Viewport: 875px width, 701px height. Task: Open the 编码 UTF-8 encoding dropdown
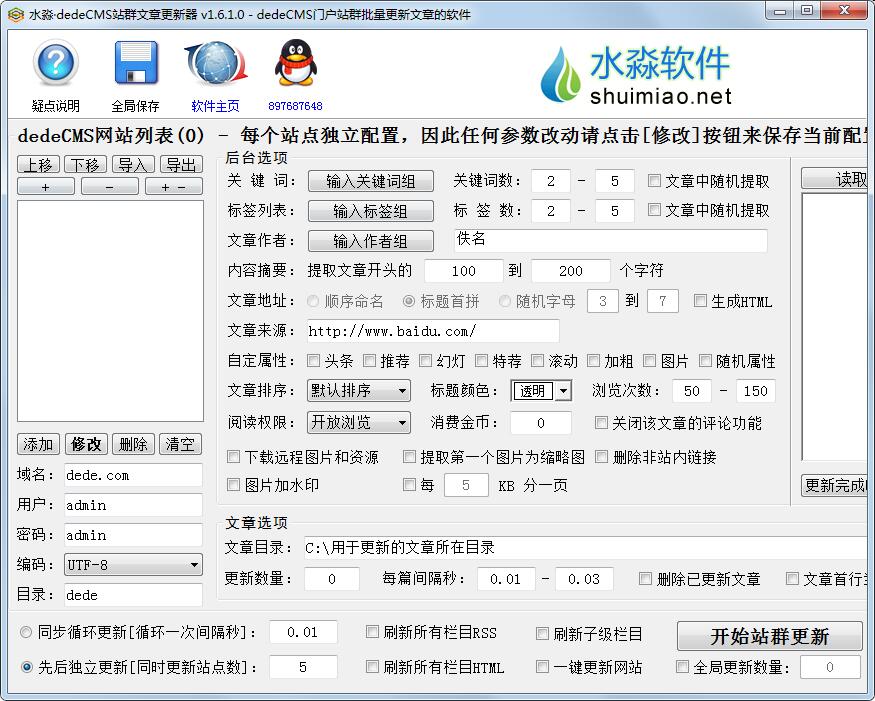(132, 566)
